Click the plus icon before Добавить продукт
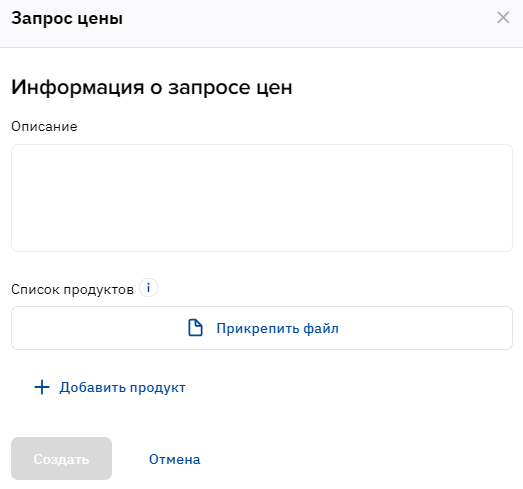Viewport: 523px width, 489px height. [42, 387]
